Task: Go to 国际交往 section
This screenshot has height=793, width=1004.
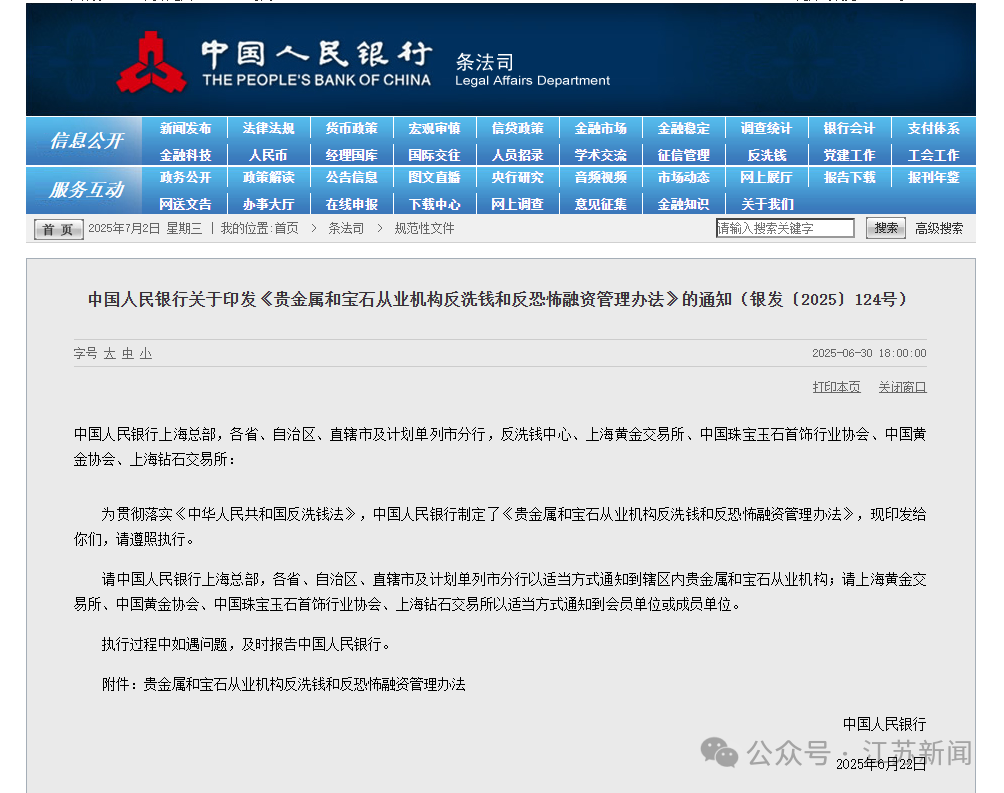Action: tap(434, 155)
